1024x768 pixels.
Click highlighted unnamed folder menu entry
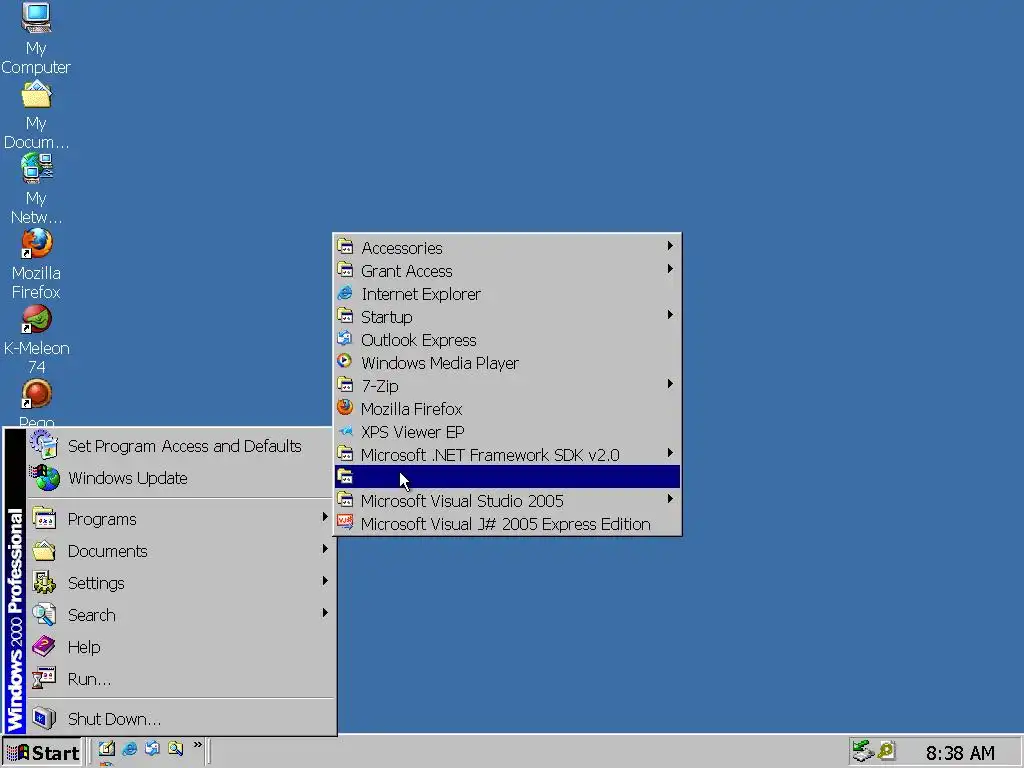[507, 477]
